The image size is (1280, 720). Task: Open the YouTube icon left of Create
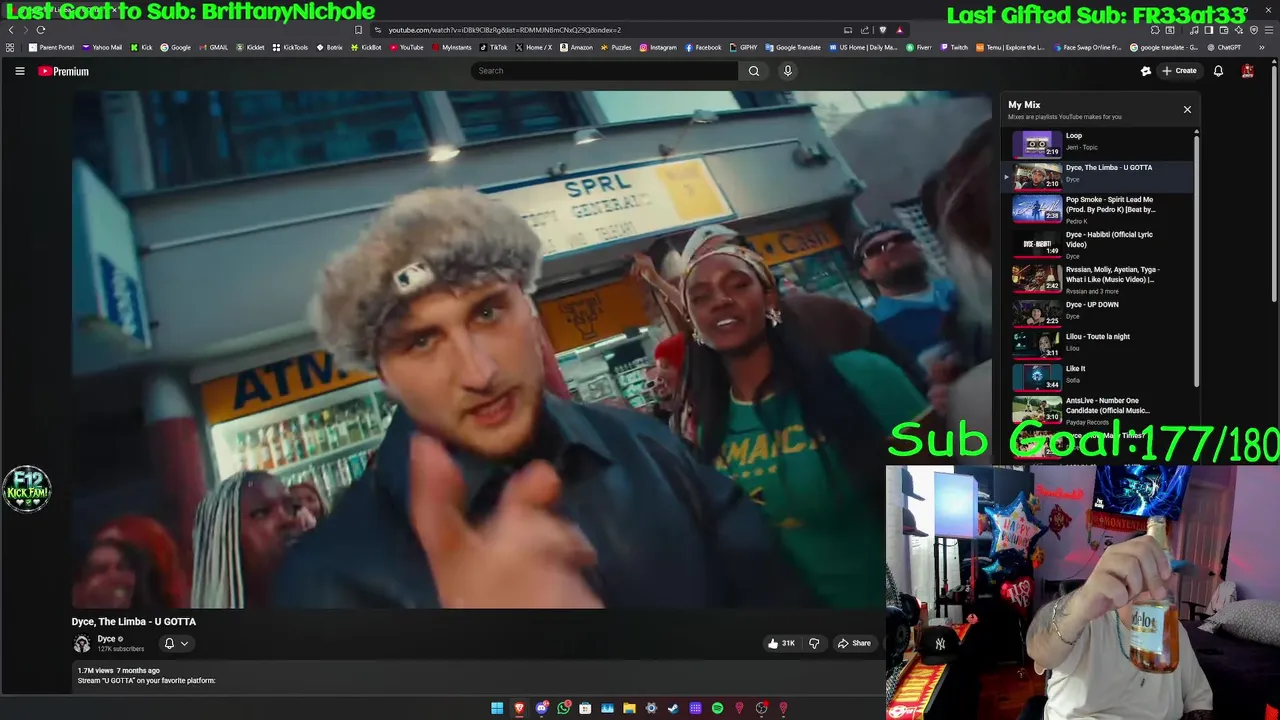tap(1146, 71)
